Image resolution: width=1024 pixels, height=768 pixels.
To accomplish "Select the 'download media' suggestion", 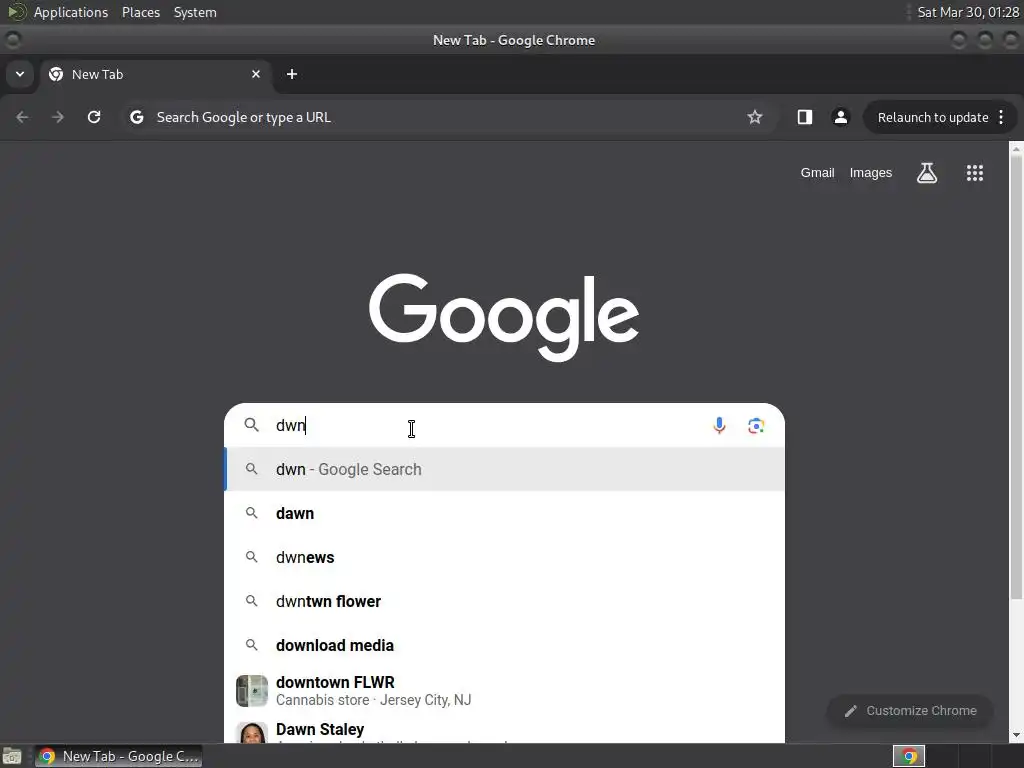I will pyautogui.click(x=504, y=645).
